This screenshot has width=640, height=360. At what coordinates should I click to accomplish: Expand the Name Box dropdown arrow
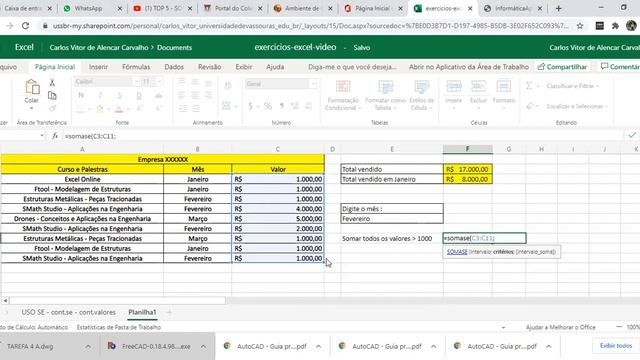pyautogui.click(x=42, y=136)
